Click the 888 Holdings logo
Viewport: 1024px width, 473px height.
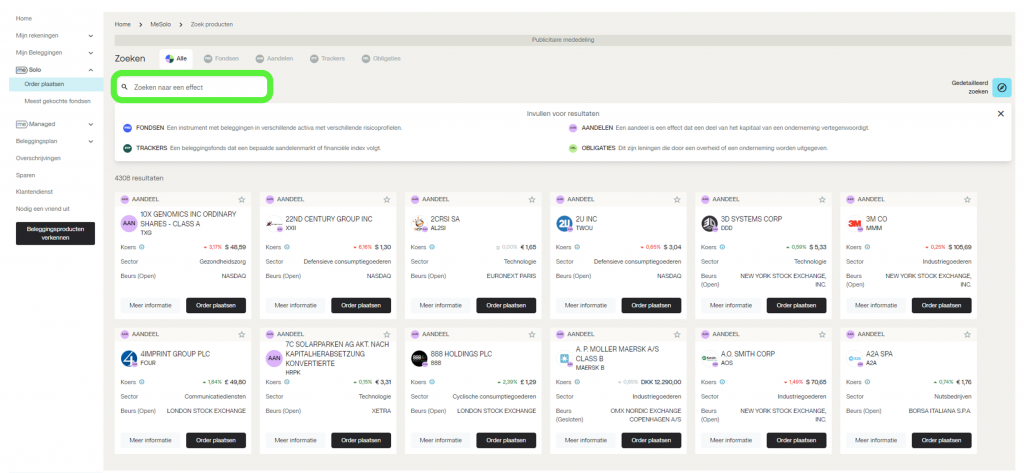click(419, 358)
